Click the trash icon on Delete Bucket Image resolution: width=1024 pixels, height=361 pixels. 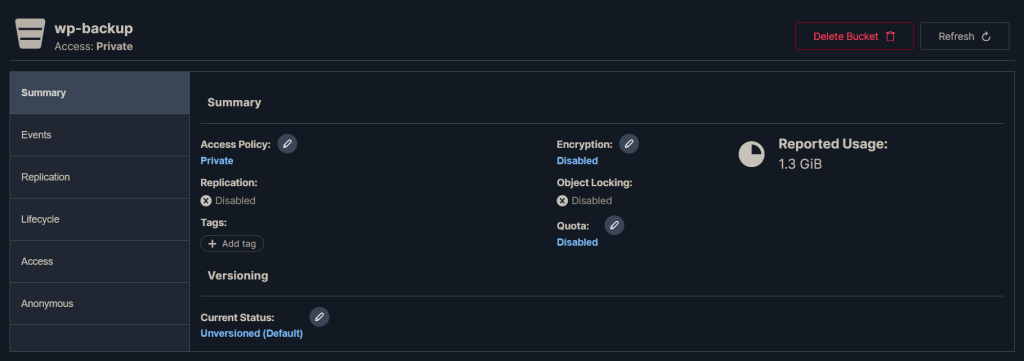[x=890, y=37]
